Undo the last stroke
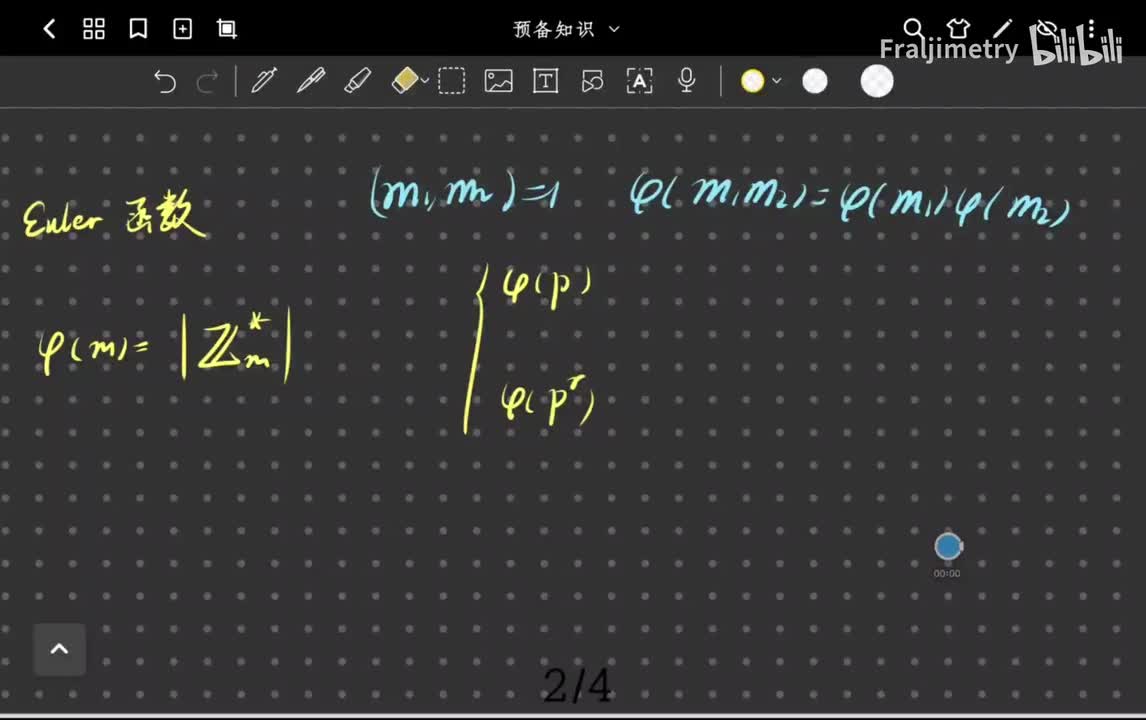This screenshot has height=720, width=1146. click(x=165, y=81)
